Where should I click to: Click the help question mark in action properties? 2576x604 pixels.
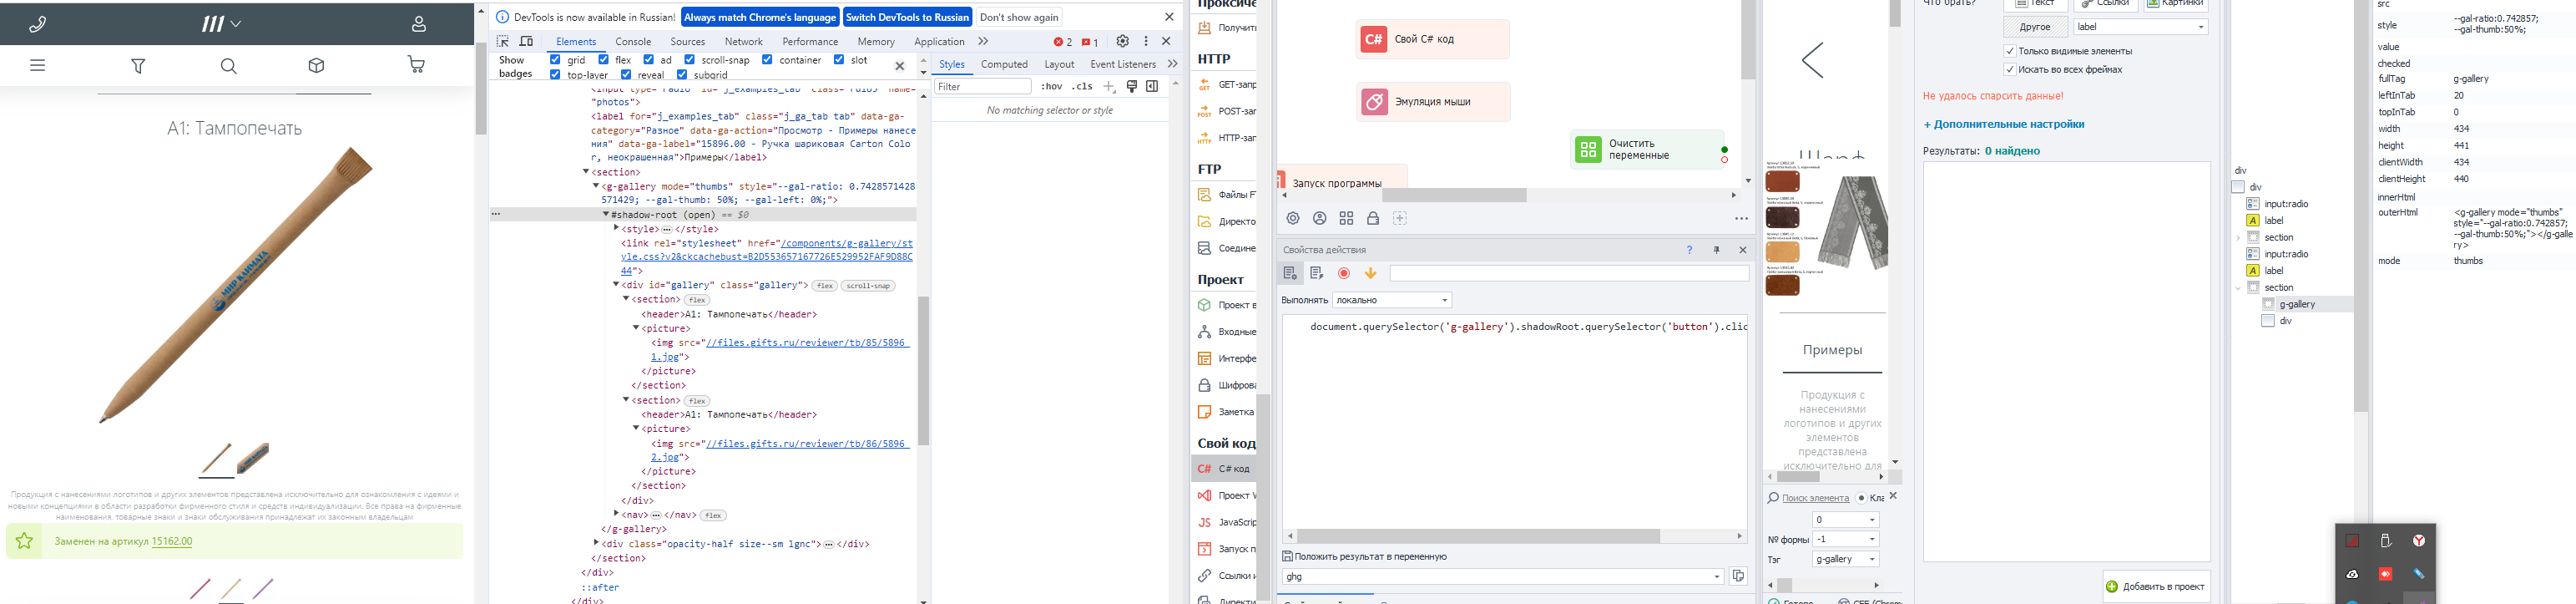click(1689, 250)
